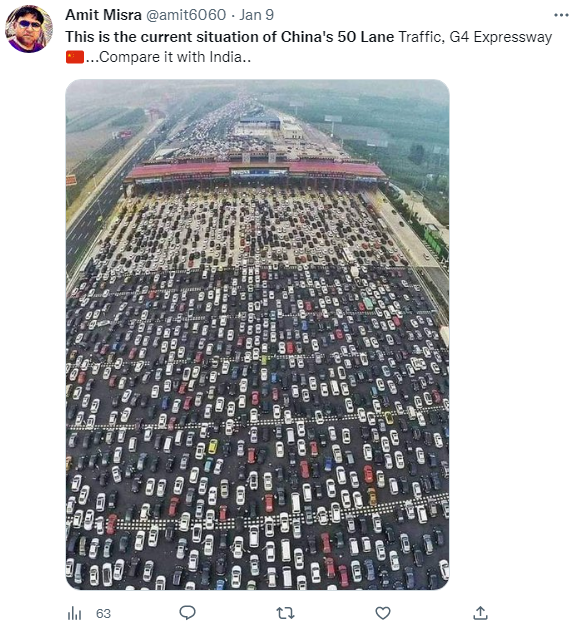
Task: Open the traffic jam photo attachment
Action: pos(258,334)
